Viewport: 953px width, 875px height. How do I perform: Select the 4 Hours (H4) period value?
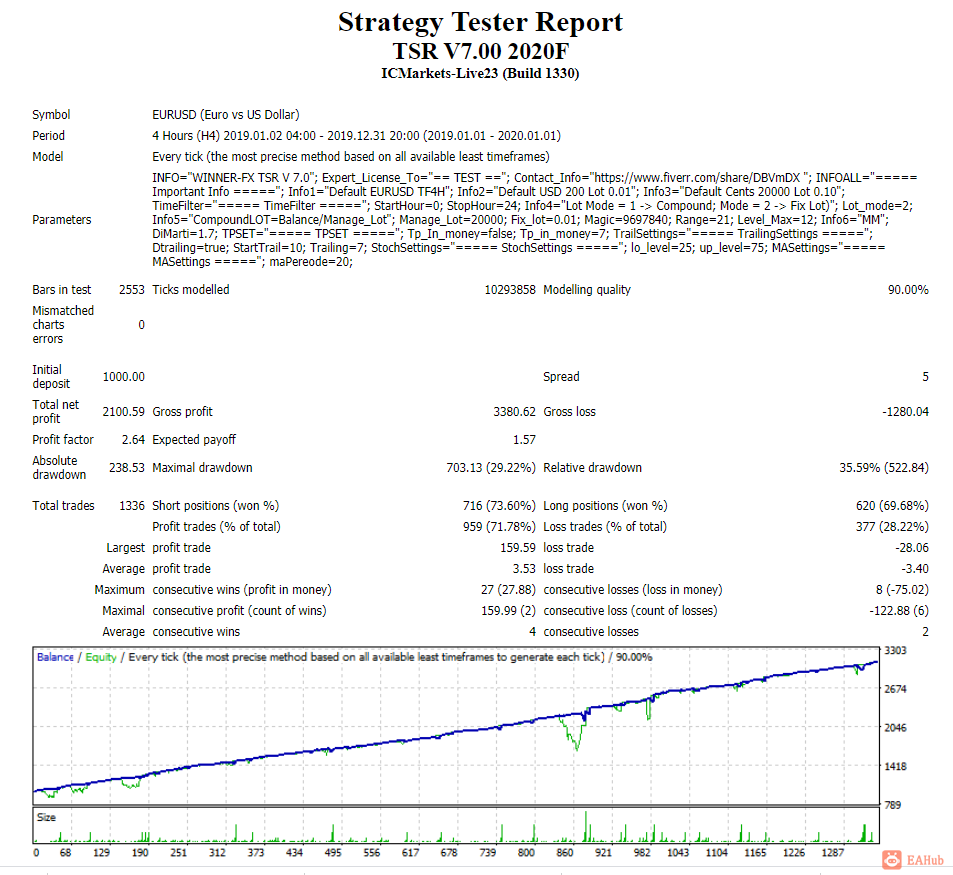[x=356, y=136]
